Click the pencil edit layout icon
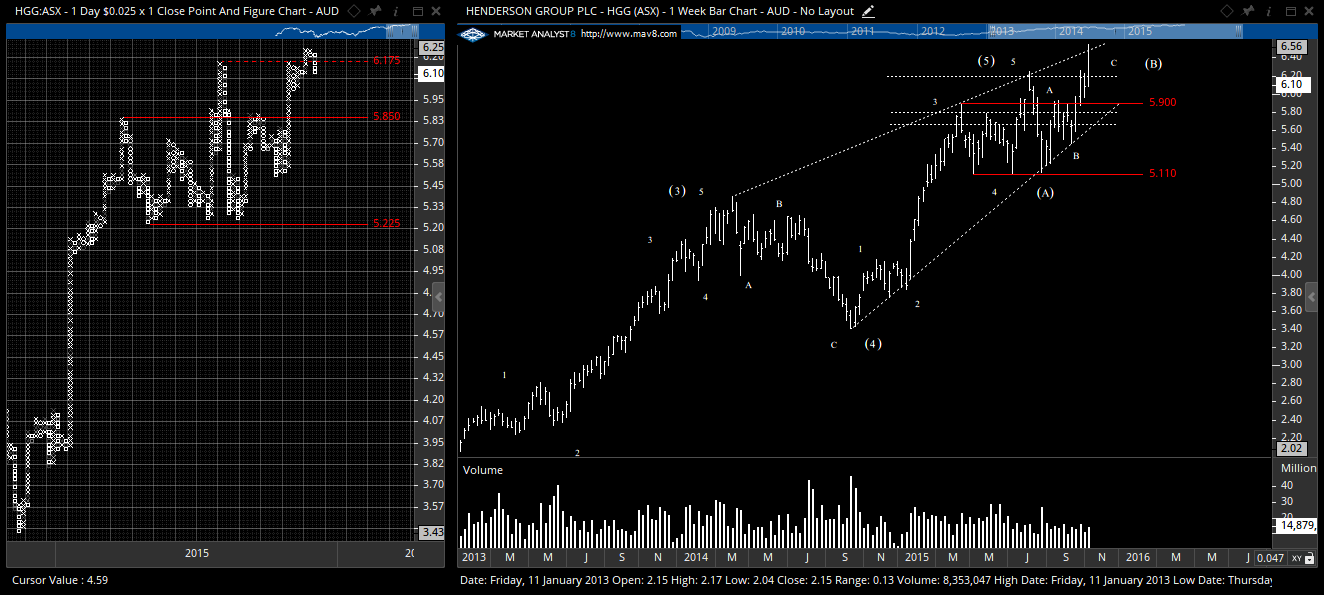Image resolution: width=1324 pixels, height=595 pixels. click(x=868, y=11)
